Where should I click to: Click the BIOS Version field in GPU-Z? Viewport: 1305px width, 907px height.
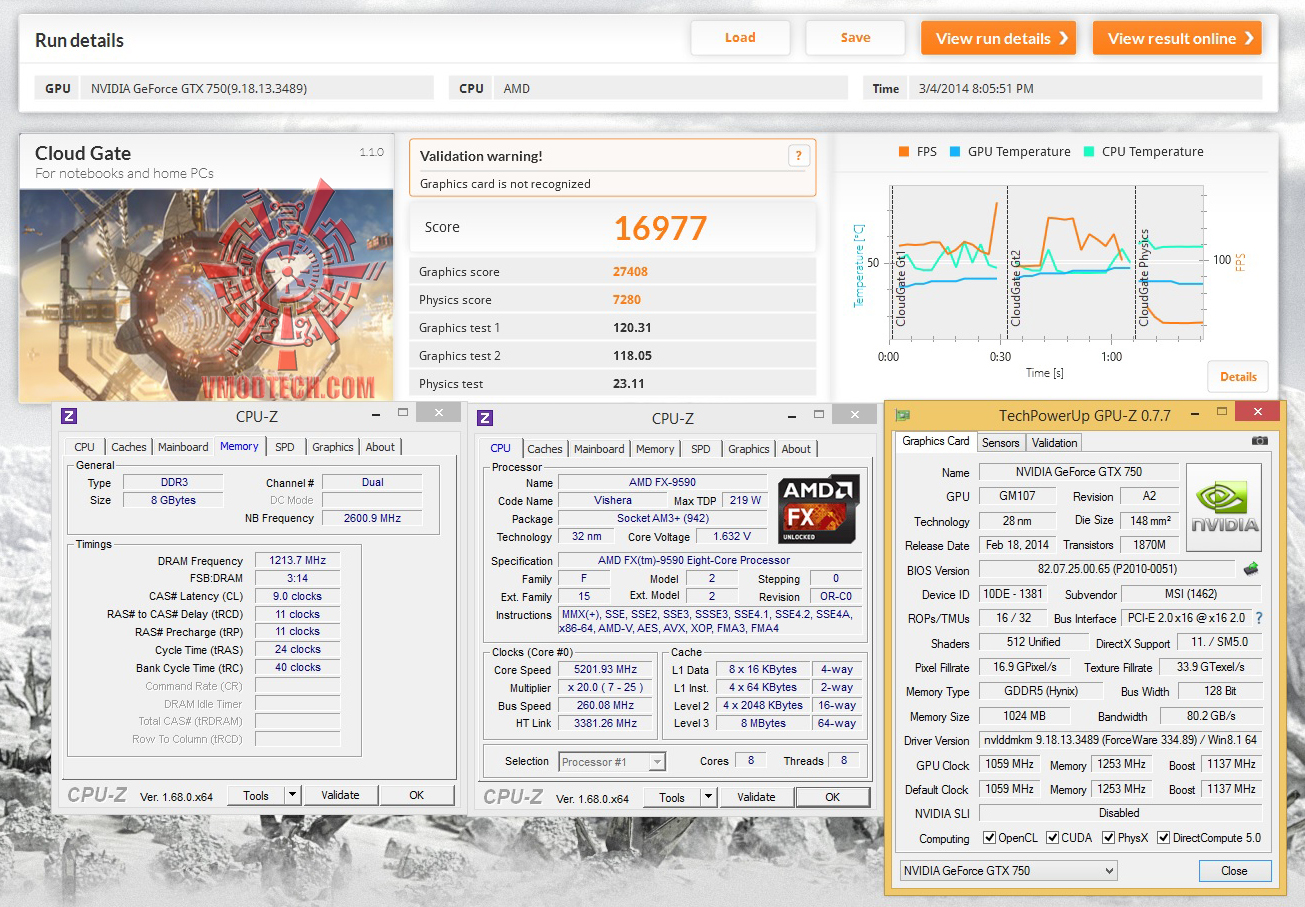(x=1107, y=570)
